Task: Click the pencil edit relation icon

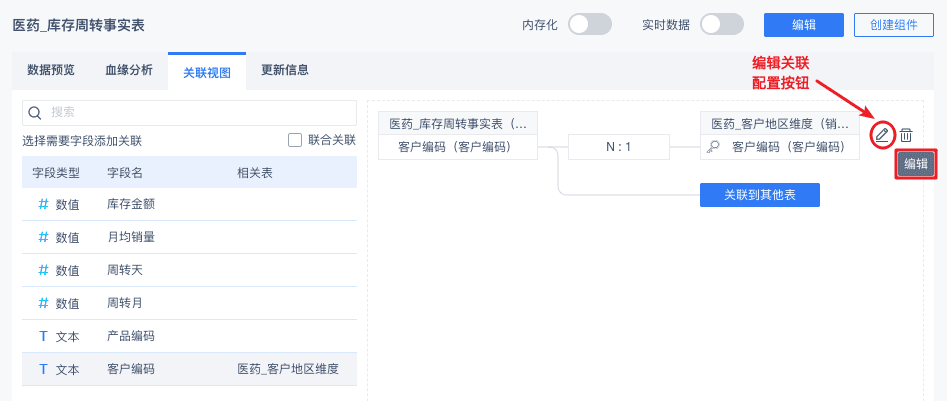Action: [x=881, y=134]
